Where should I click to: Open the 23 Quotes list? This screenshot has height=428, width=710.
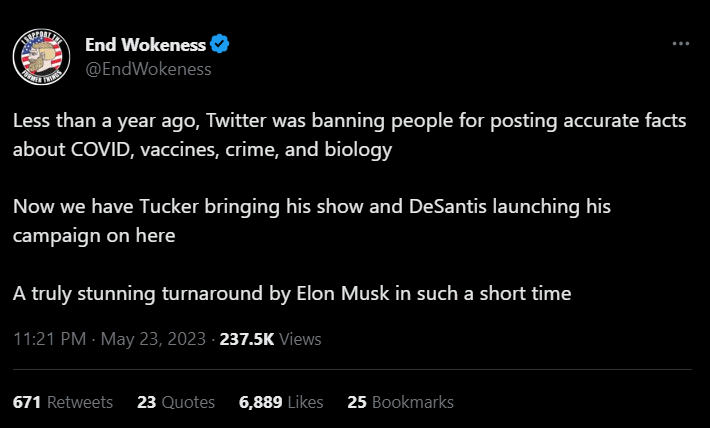pyautogui.click(x=176, y=402)
